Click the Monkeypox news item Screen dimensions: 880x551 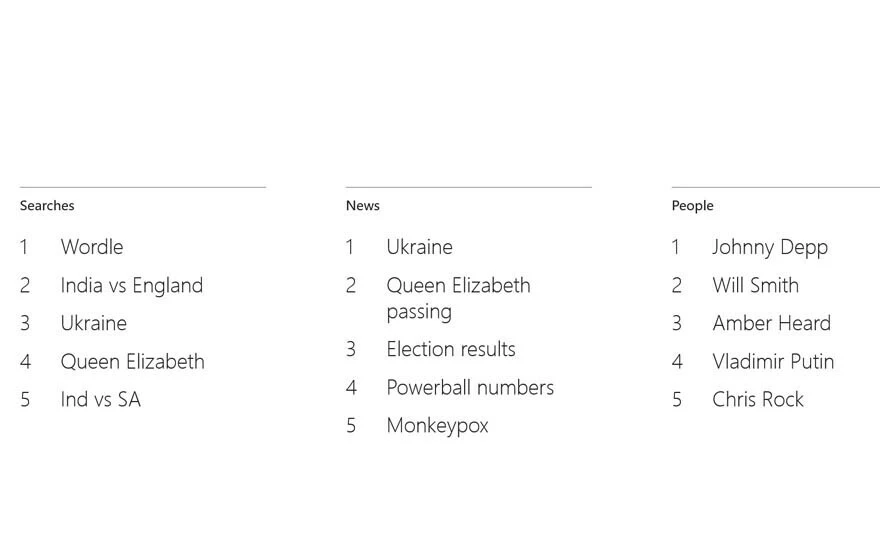click(x=437, y=425)
